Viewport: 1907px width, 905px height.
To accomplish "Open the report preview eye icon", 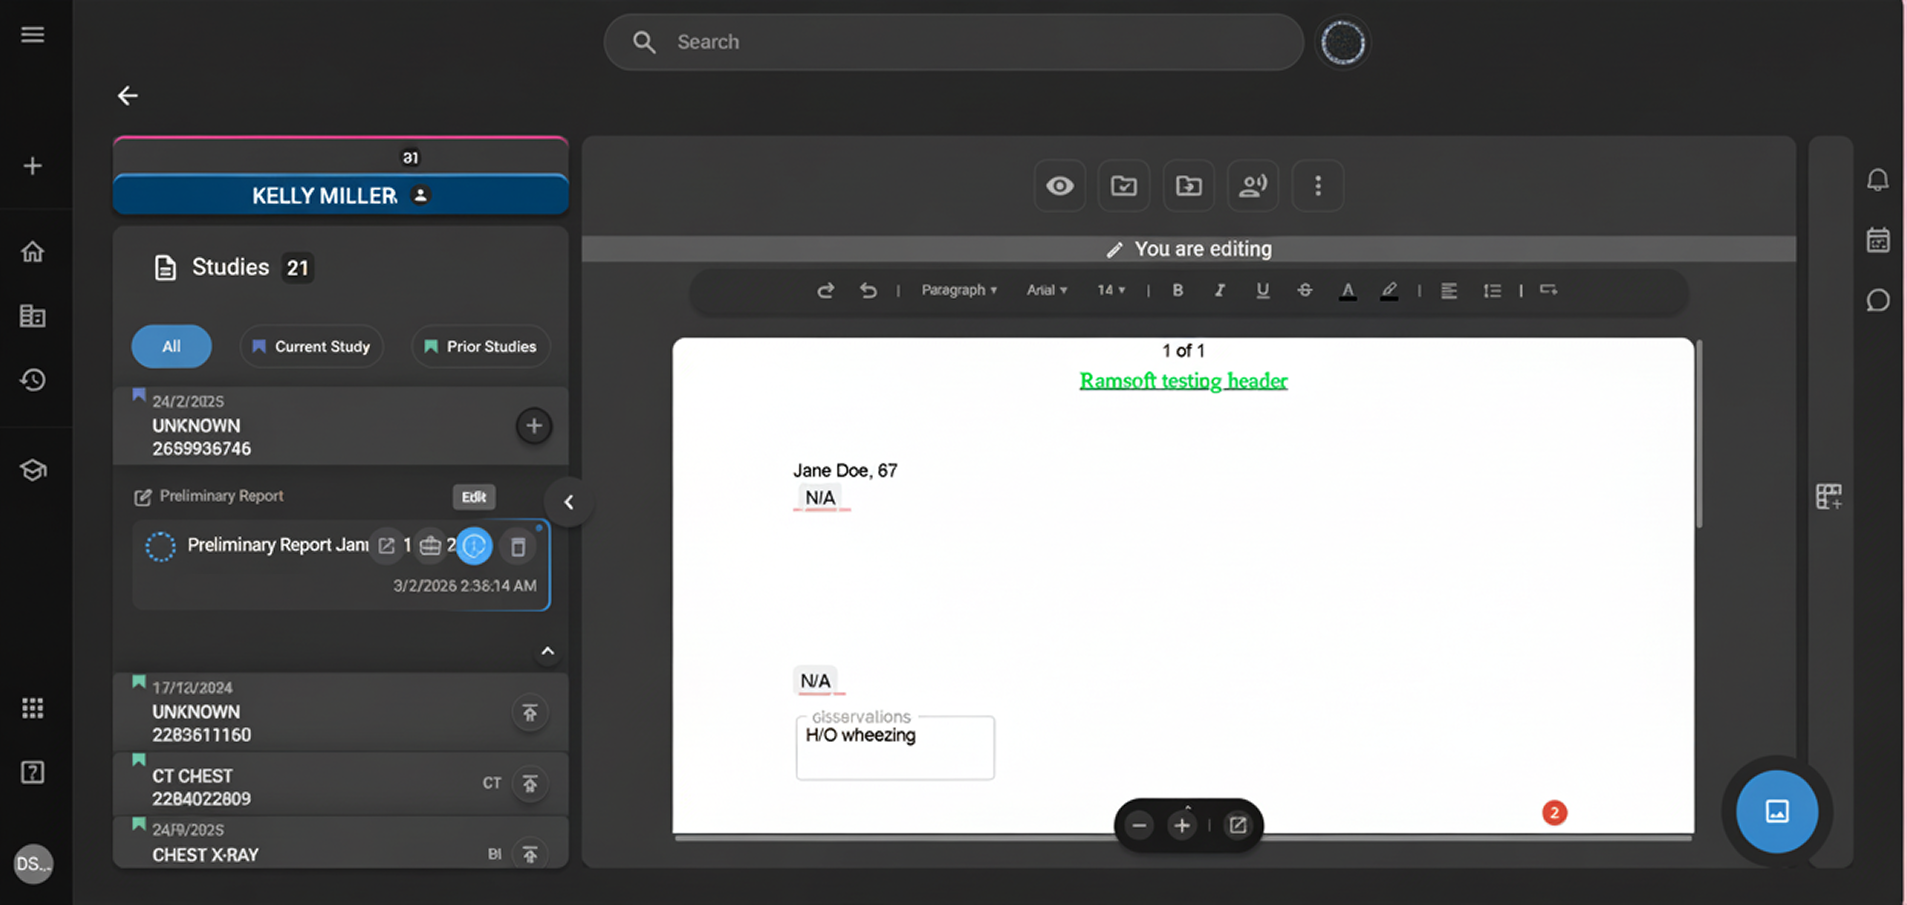I will (x=1059, y=186).
